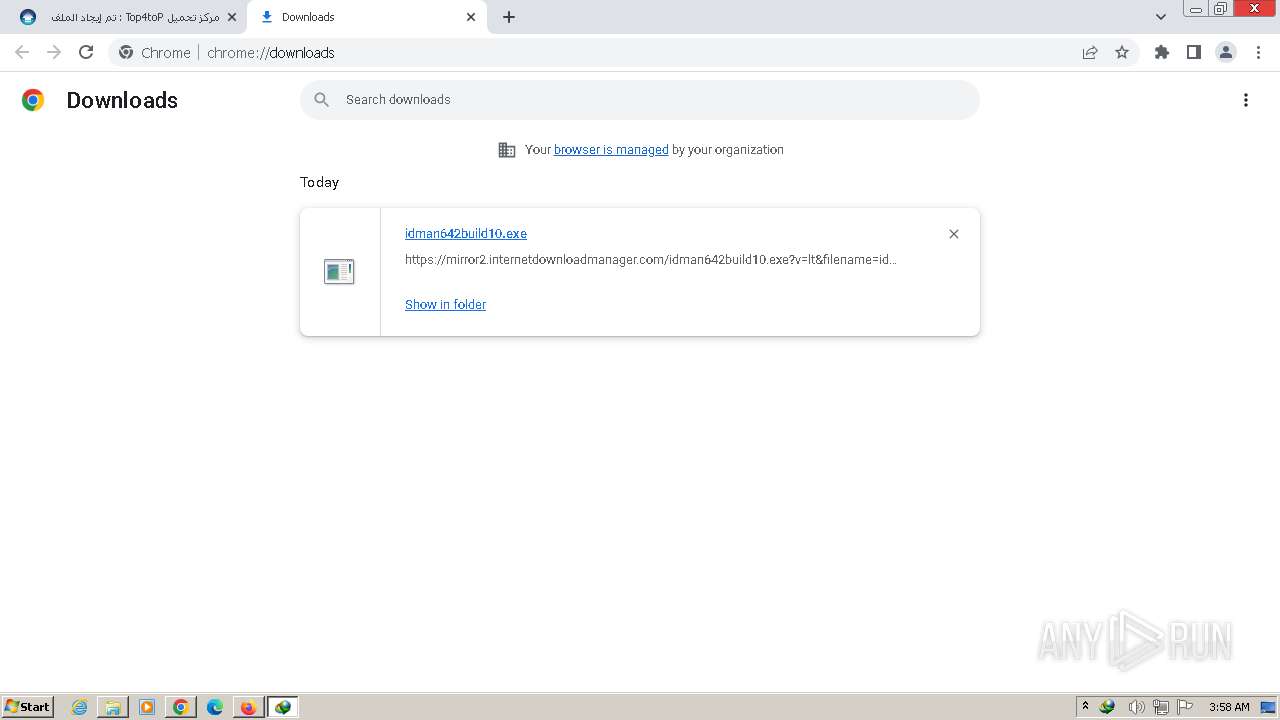
Task: Click the Show desktop button
Action: [1269, 707]
